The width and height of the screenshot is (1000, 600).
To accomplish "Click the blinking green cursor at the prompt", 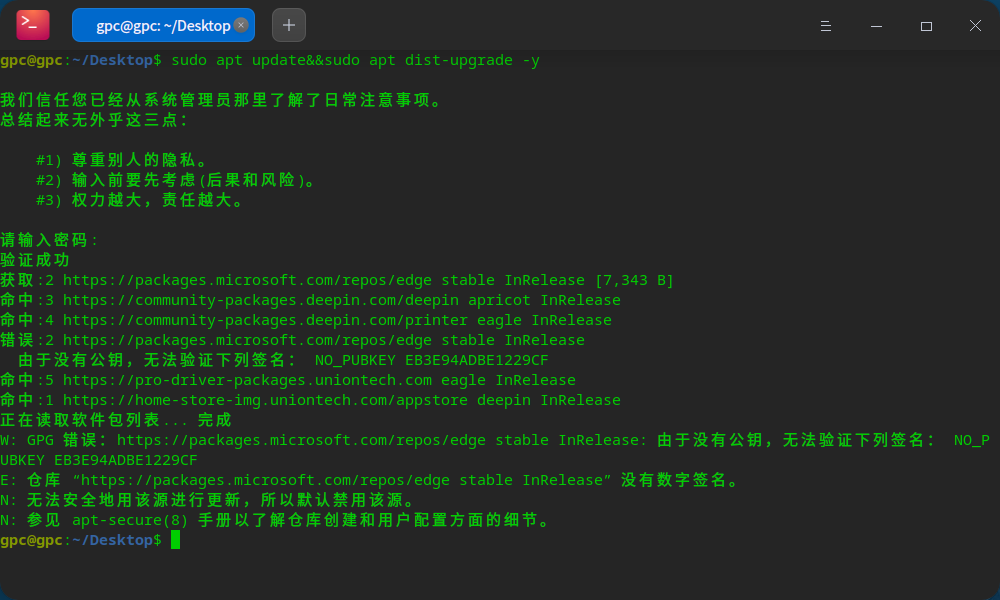I will (177, 540).
